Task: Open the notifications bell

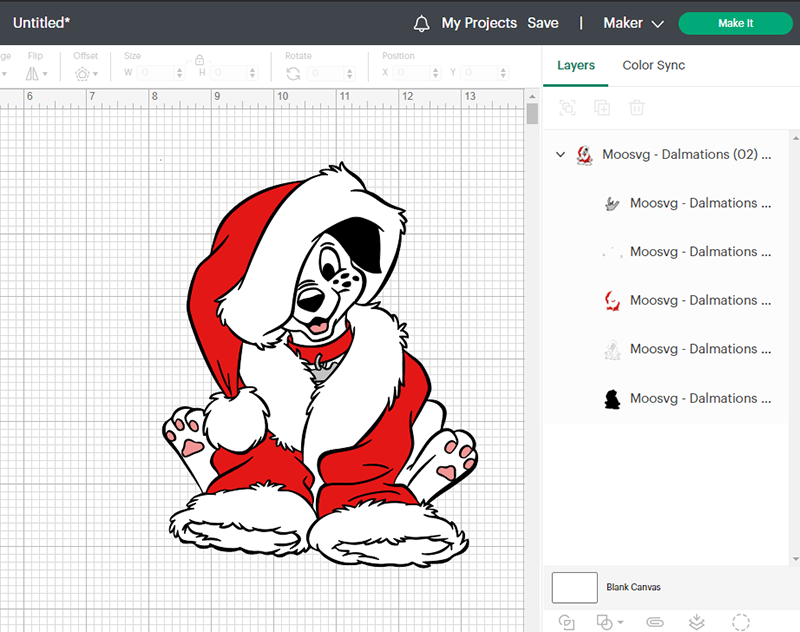Action: click(x=421, y=23)
